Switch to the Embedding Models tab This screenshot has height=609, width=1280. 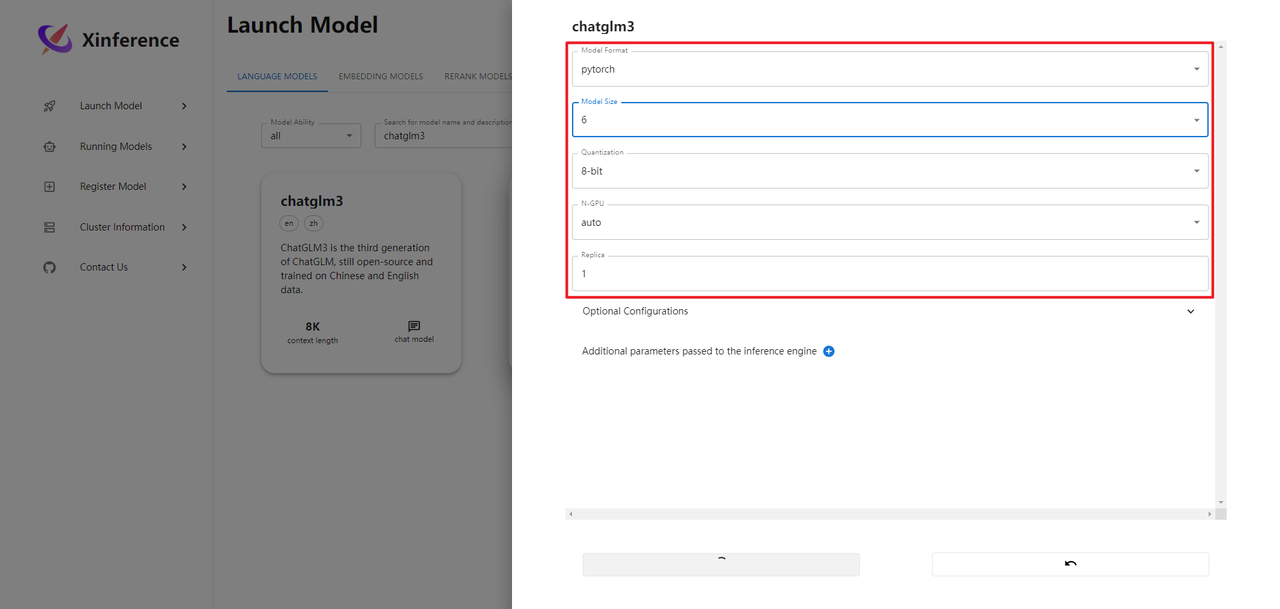(380, 76)
